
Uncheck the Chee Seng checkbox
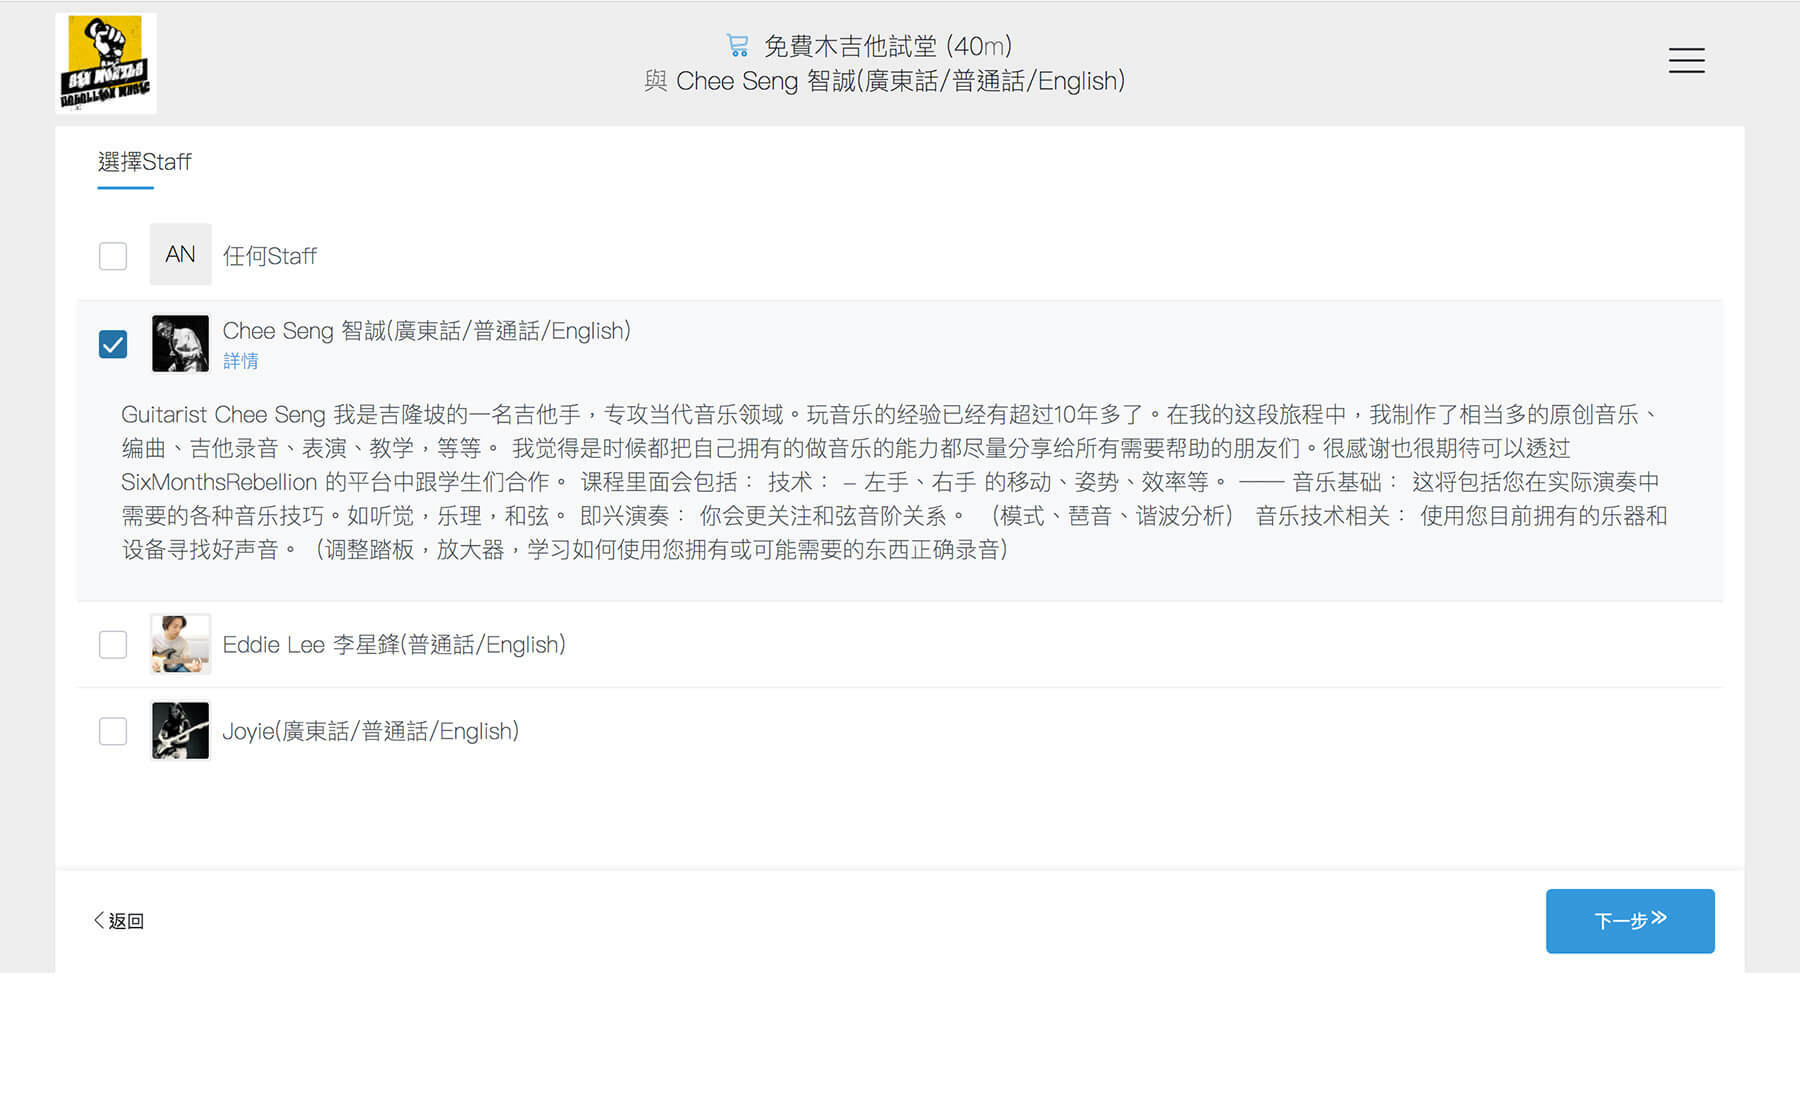pyautogui.click(x=113, y=344)
